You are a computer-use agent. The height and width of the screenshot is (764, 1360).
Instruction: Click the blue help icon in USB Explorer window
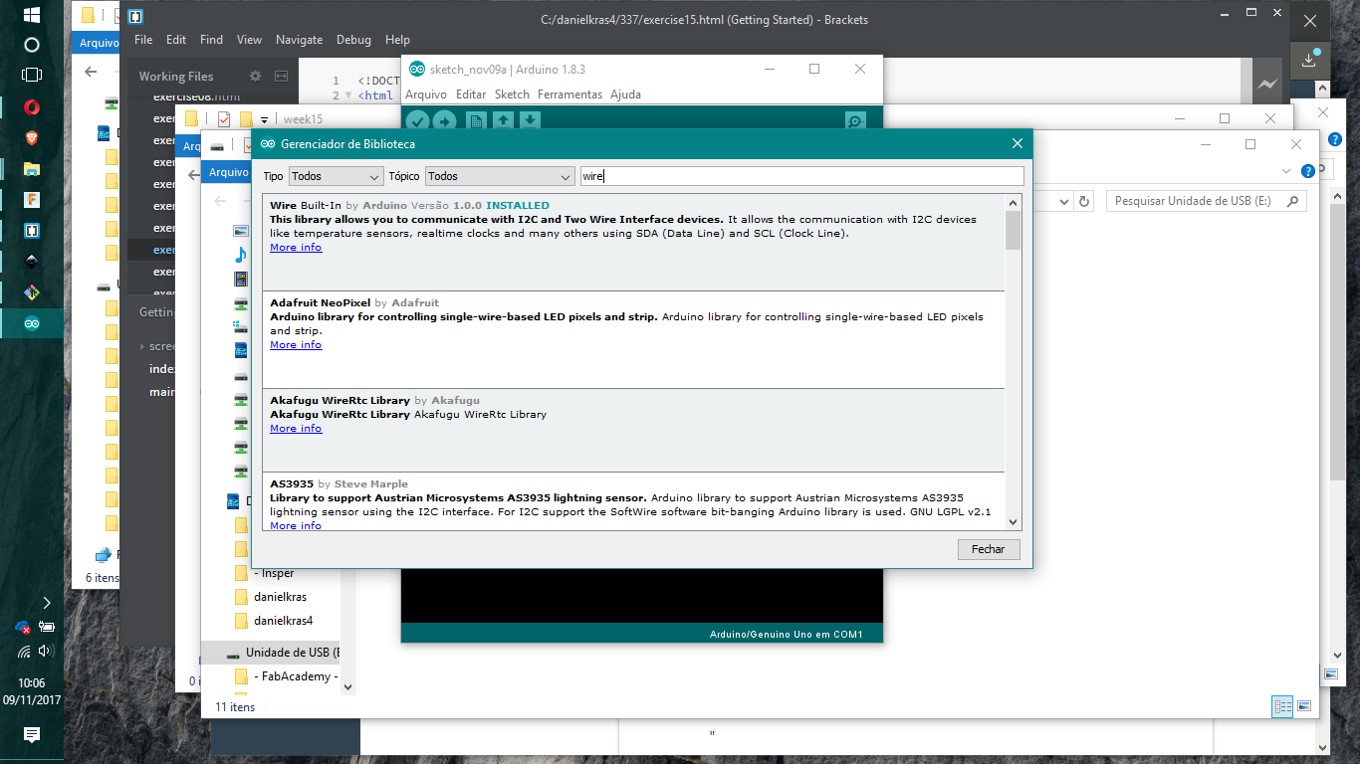tap(1308, 171)
